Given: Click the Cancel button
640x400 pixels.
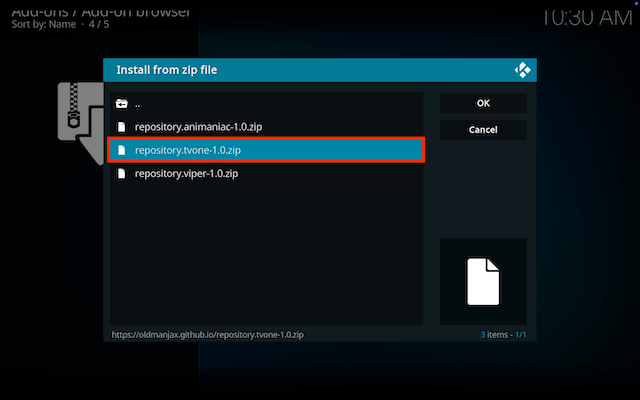Looking at the screenshot, I should (483, 130).
